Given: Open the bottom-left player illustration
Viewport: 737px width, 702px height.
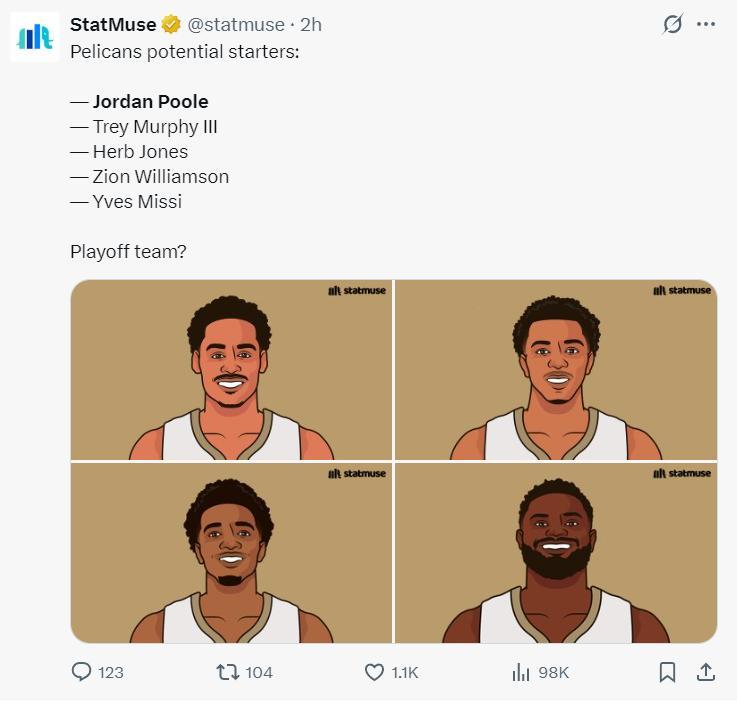Looking at the screenshot, I should [231, 553].
